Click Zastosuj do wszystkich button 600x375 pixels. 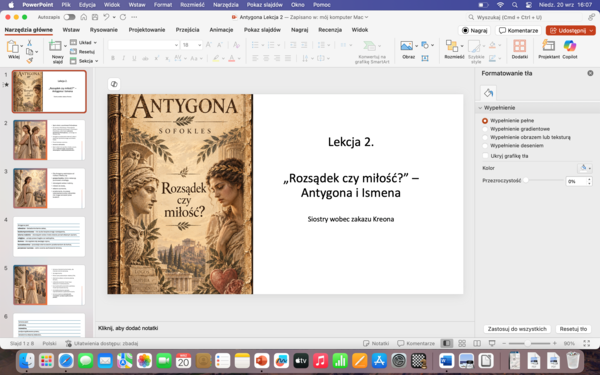coord(517,329)
